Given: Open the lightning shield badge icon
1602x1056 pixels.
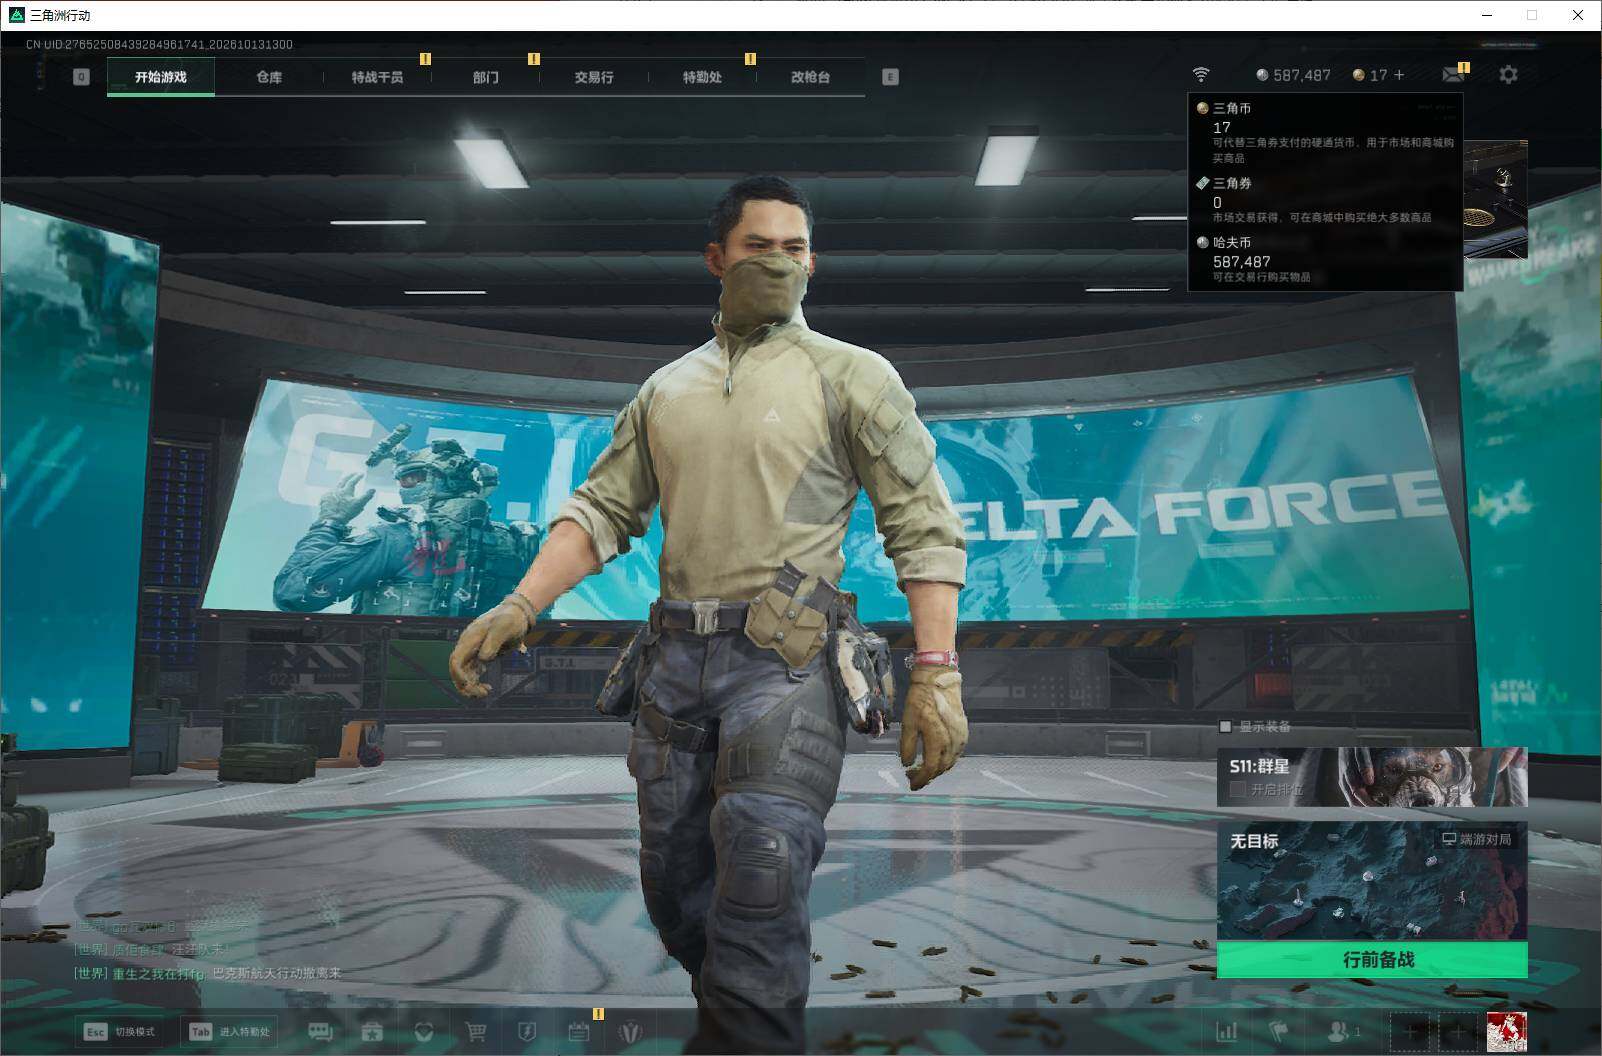Looking at the screenshot, I should pyautogui.click(x=527, y=1031).
